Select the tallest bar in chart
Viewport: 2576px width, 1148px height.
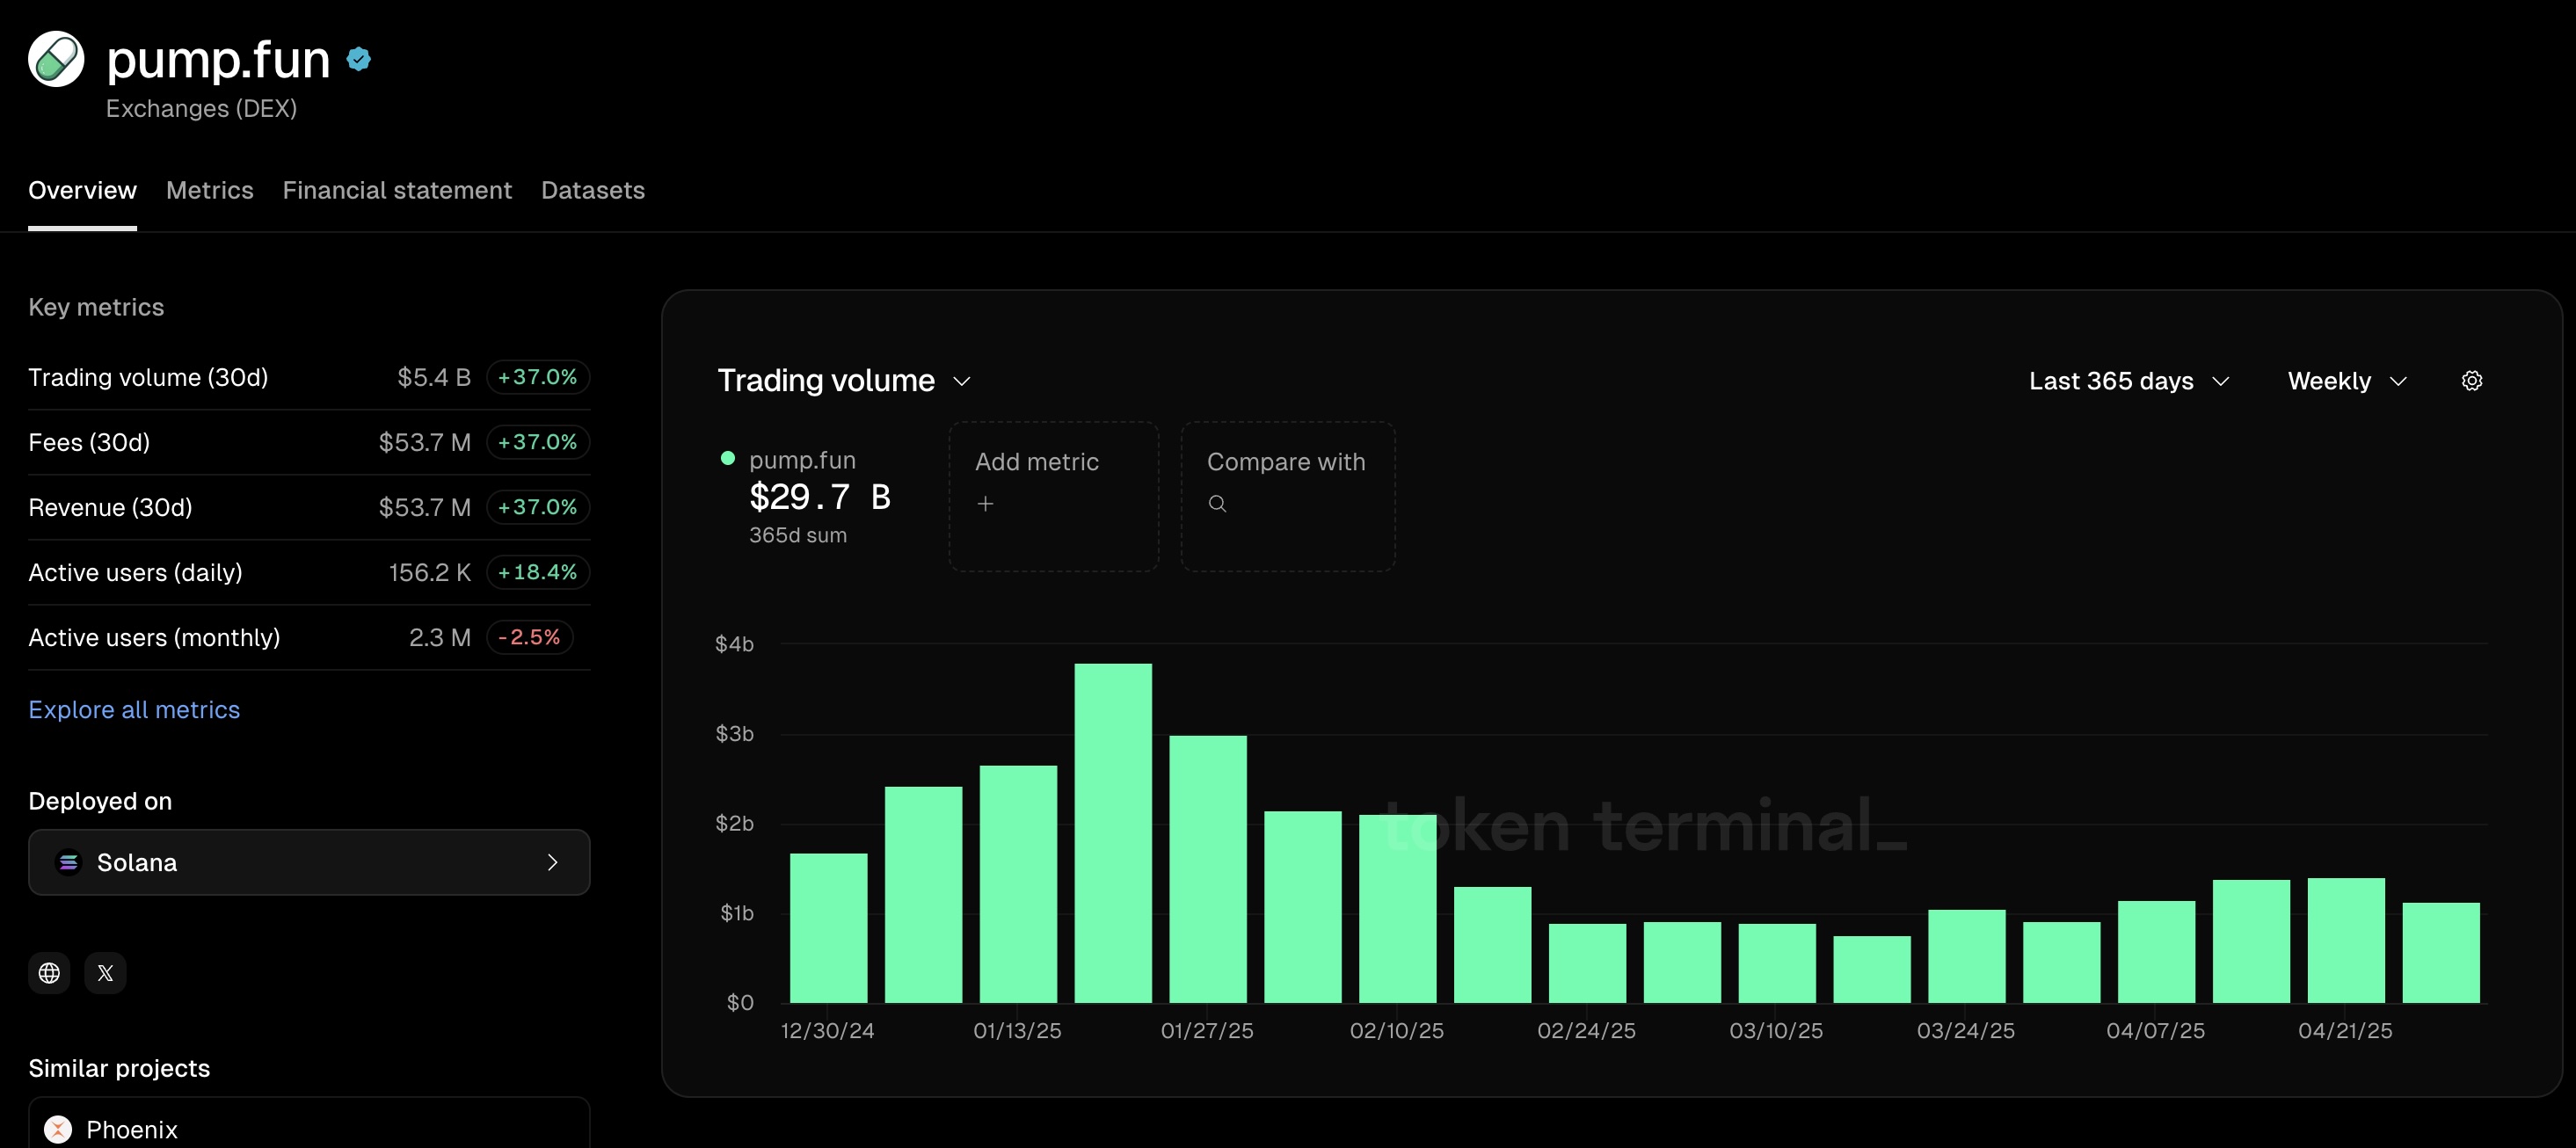click(1112, 832)
